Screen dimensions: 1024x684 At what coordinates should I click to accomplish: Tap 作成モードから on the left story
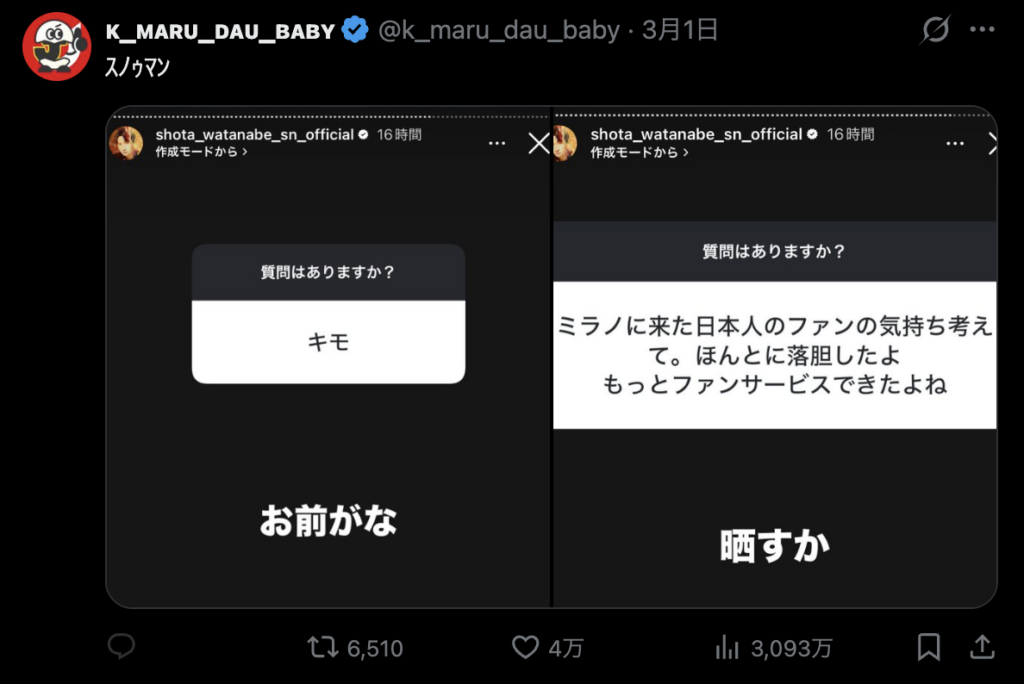[x=201, y=152]
